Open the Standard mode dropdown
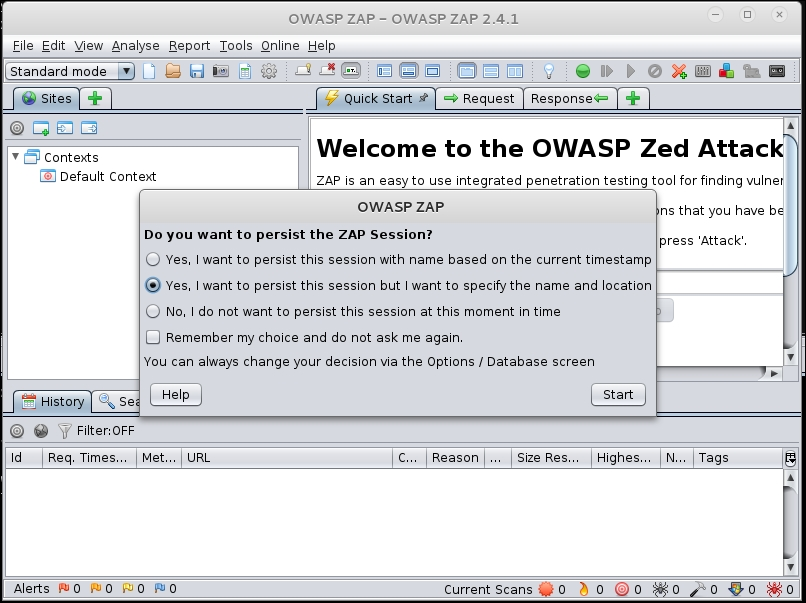806x603 pixels. tap(70, 71)
